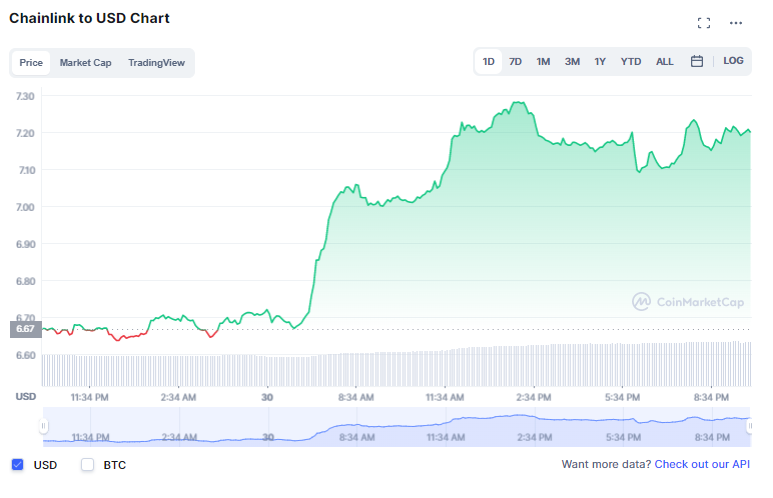
Task: Select the 1M time range
Action: coord(543,62)
